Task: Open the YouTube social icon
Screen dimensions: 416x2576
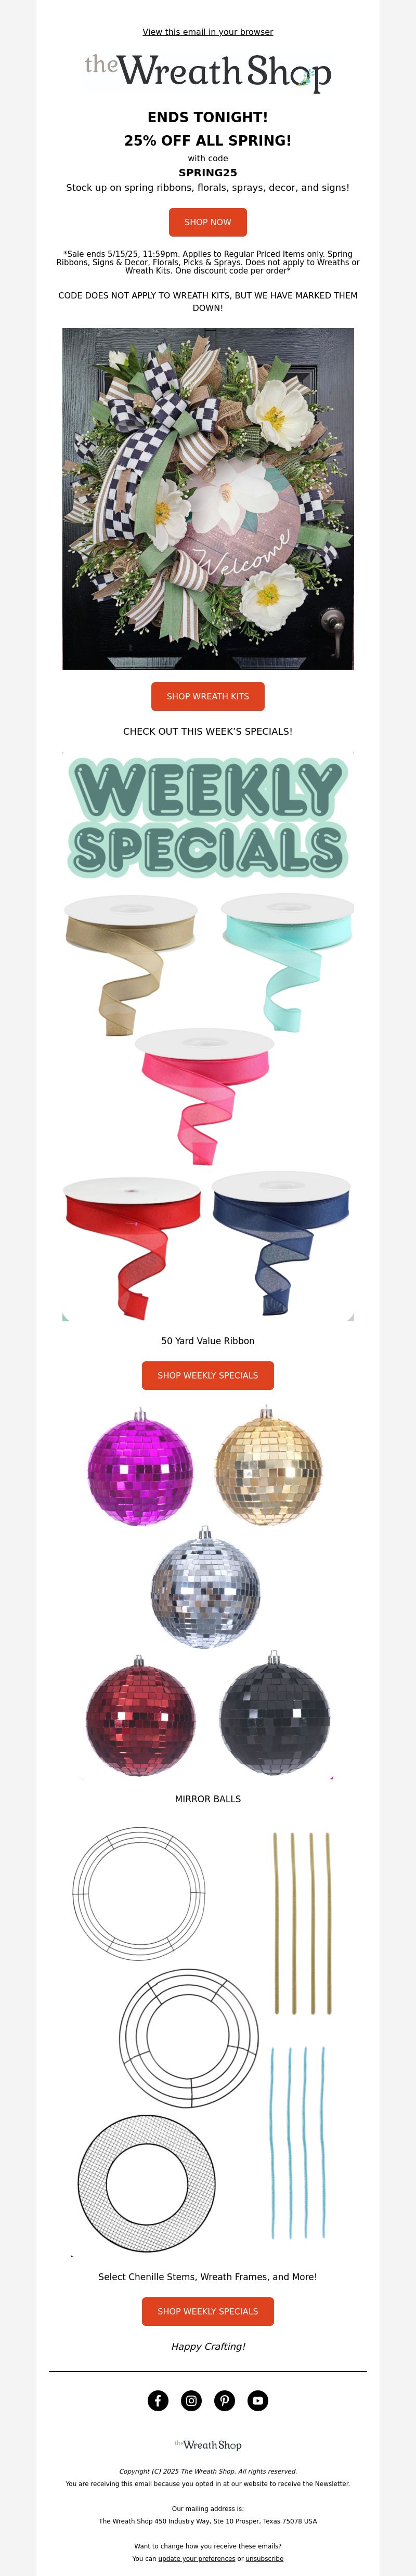Action: tap(258, 2400)
